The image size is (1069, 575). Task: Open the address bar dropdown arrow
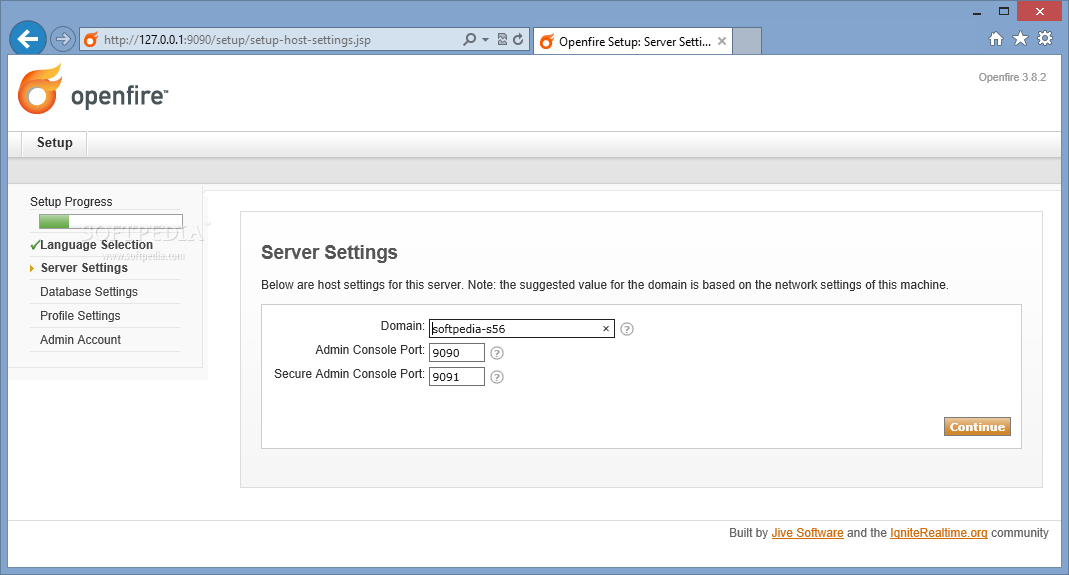(485, 40)
